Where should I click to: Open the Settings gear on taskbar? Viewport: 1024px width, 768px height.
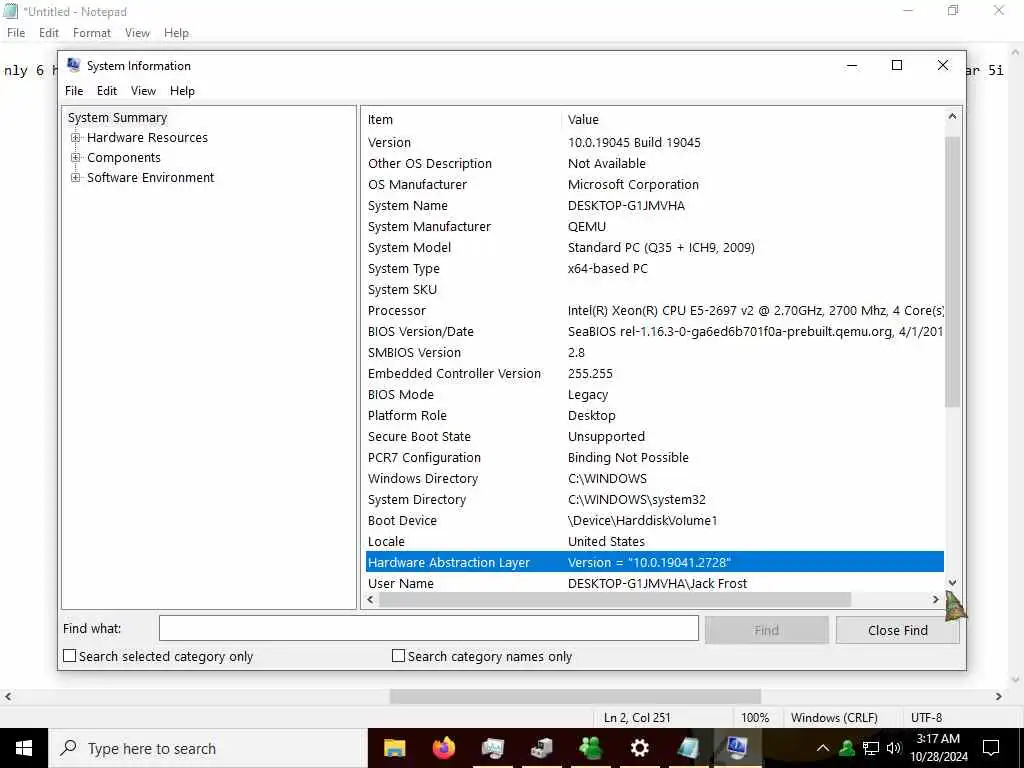point(639,748)
